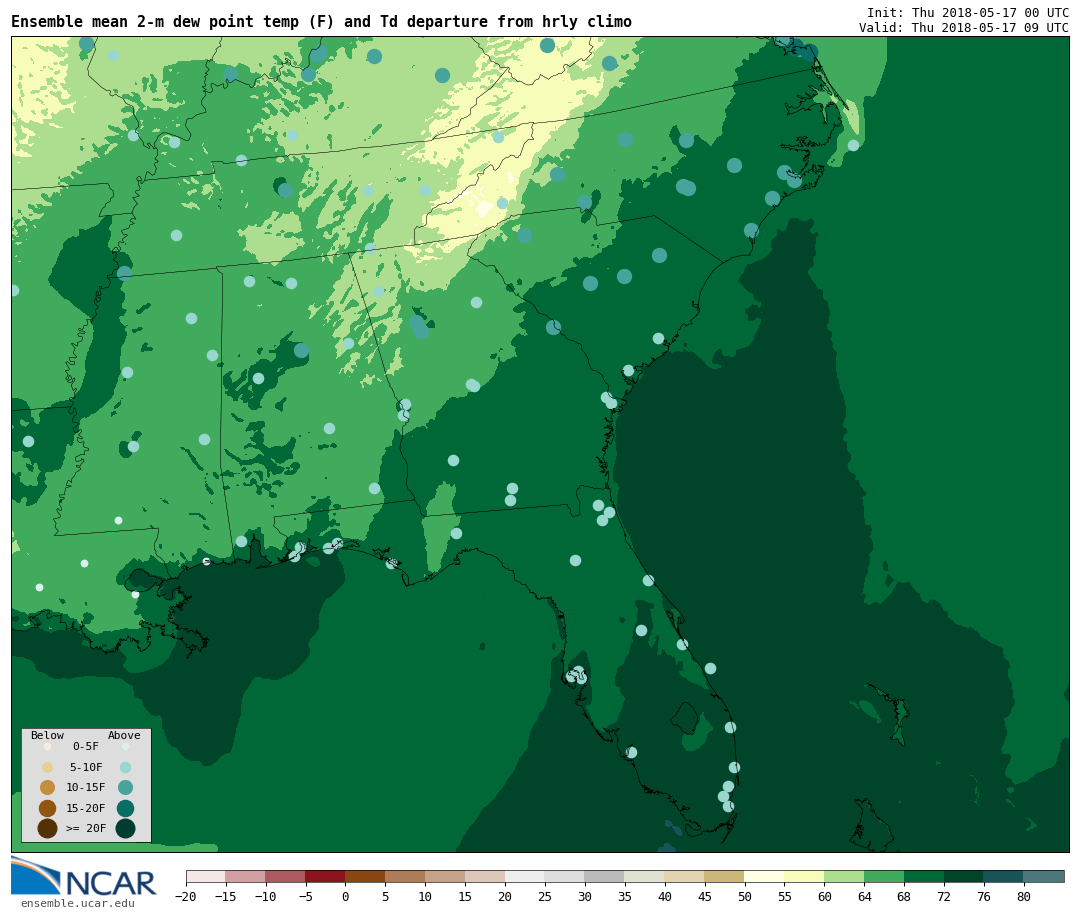
Task: Click the NCAR logo
Action: pos(84,876)
